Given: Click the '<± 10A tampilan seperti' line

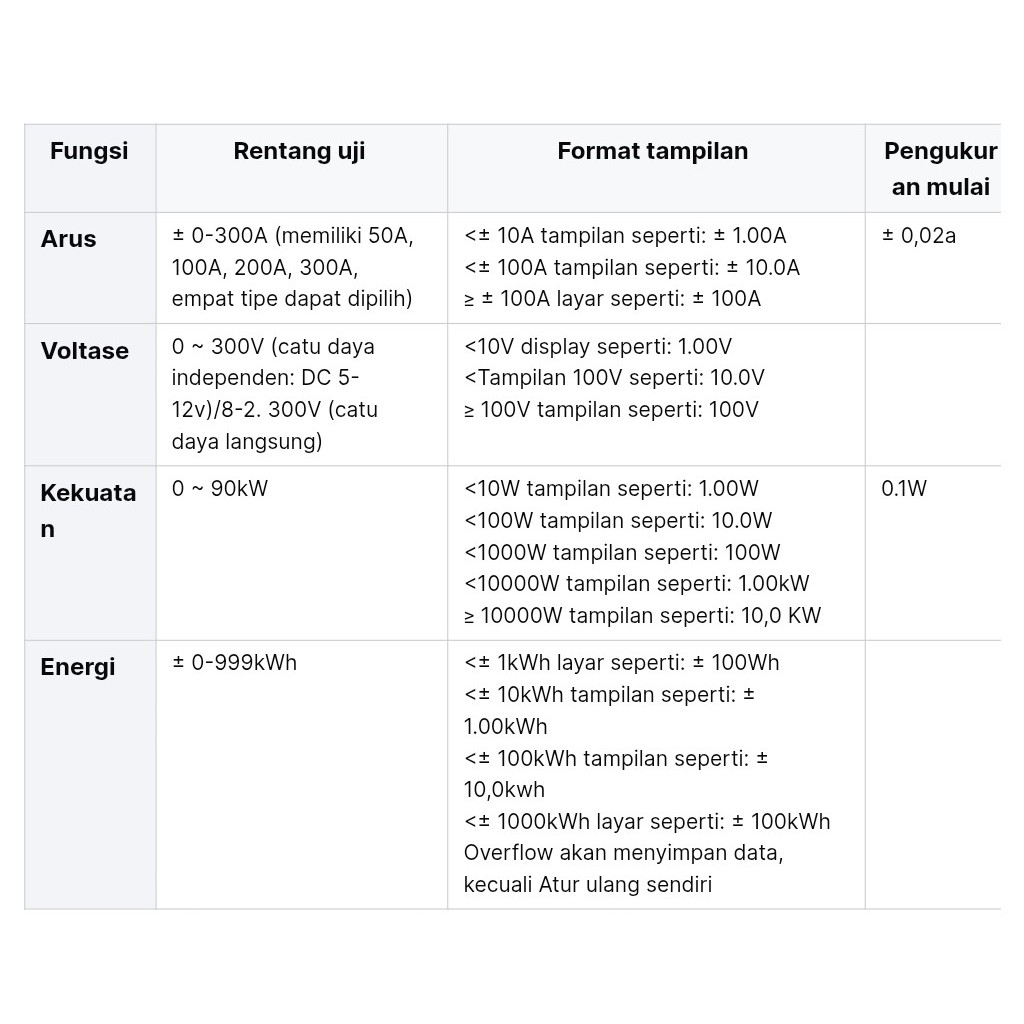Looking at the screenshot, I should [x=625, y=236].
